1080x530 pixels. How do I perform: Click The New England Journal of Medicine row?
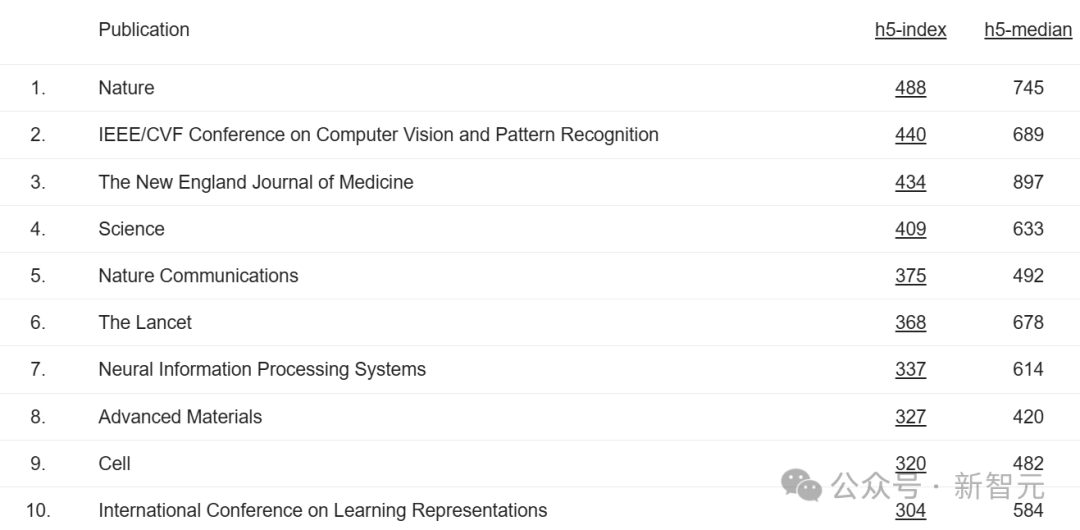[540, 182]
